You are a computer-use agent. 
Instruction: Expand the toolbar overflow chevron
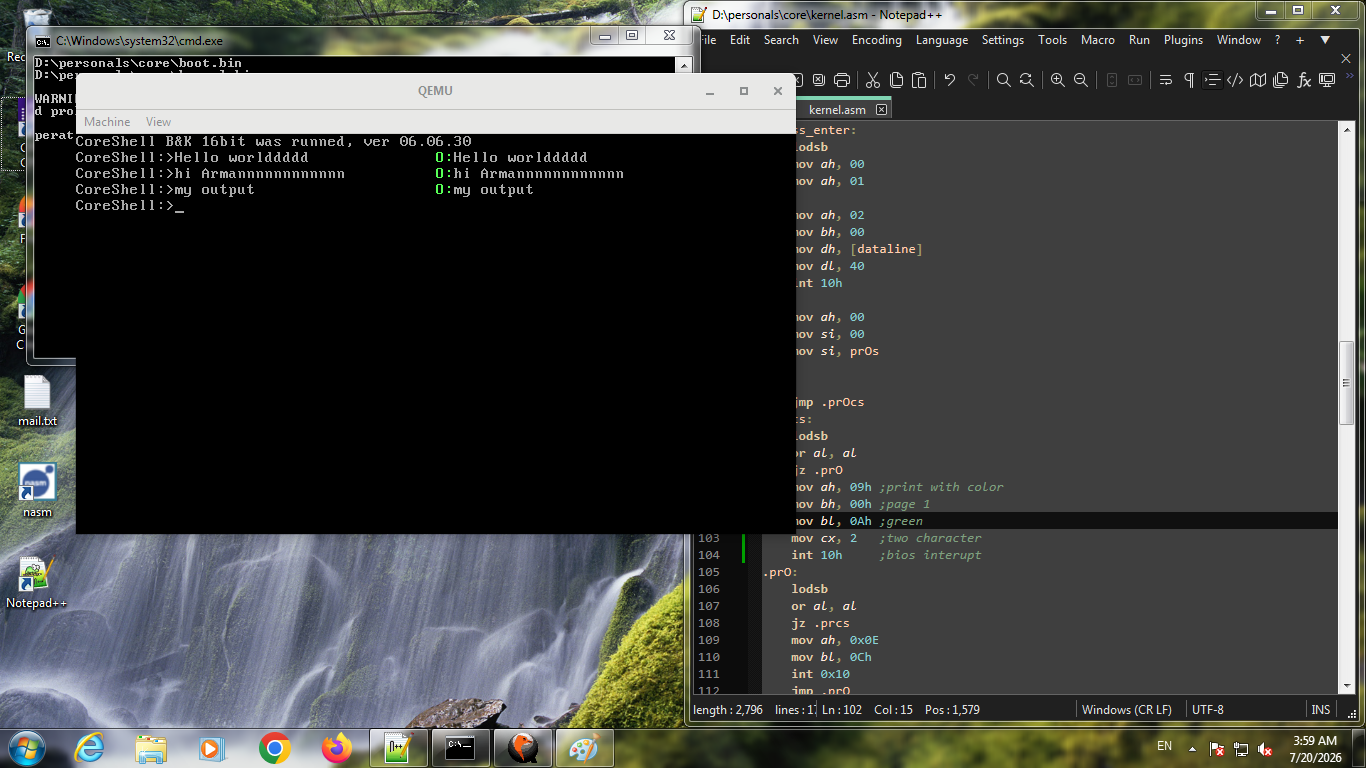coord(1349,75)
